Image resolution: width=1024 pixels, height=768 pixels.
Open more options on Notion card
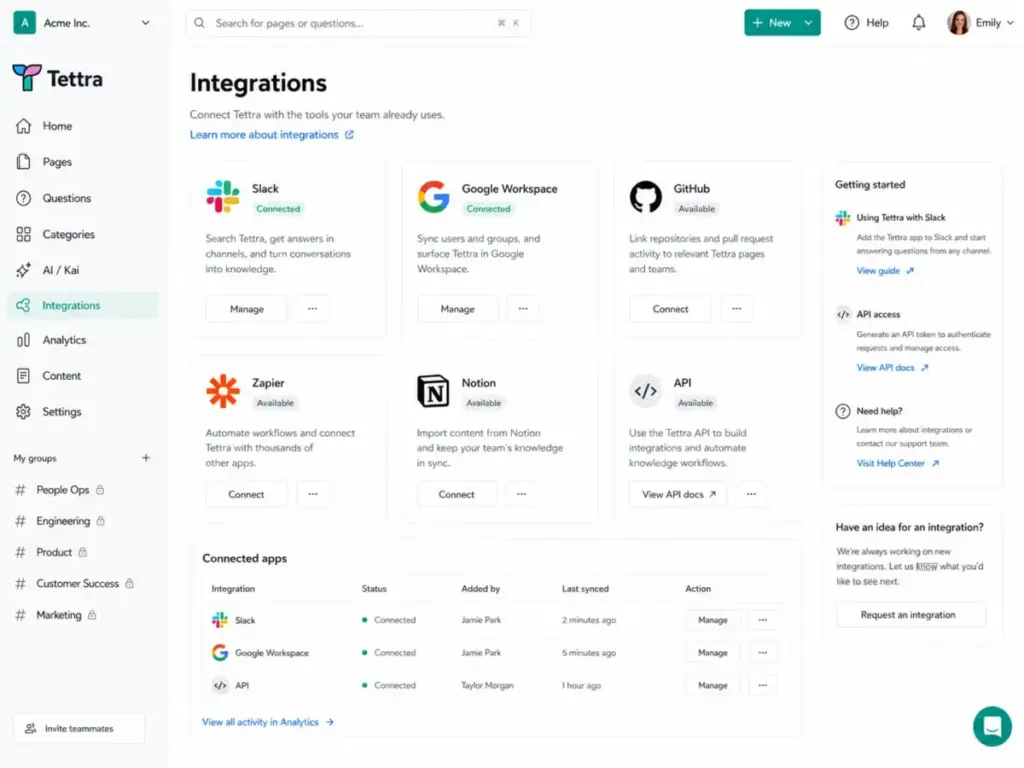(x=521, y=494)
